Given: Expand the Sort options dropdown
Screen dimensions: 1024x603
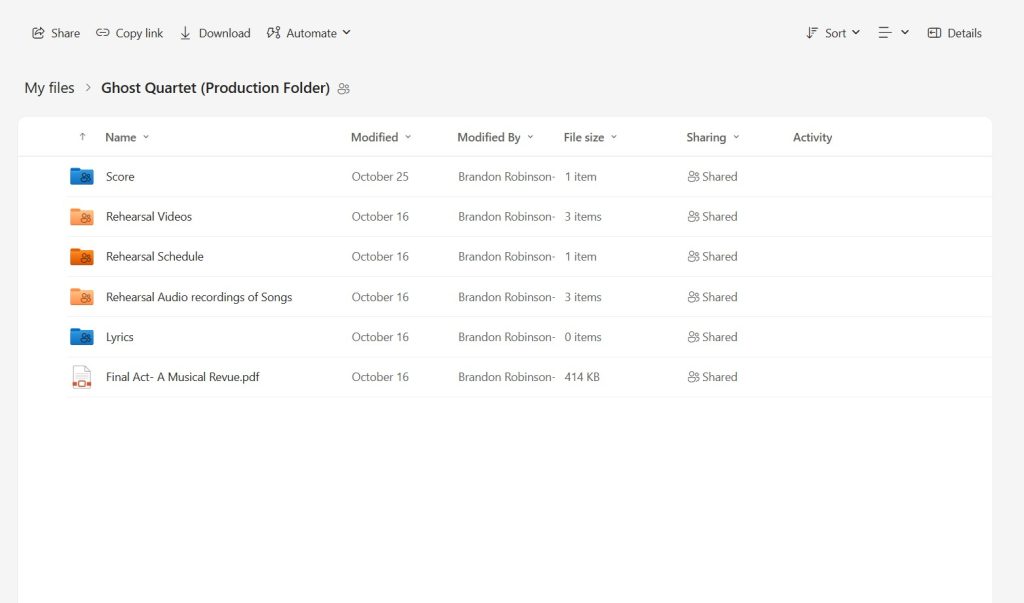Looking at the screenshot, I should coord(833,33).
